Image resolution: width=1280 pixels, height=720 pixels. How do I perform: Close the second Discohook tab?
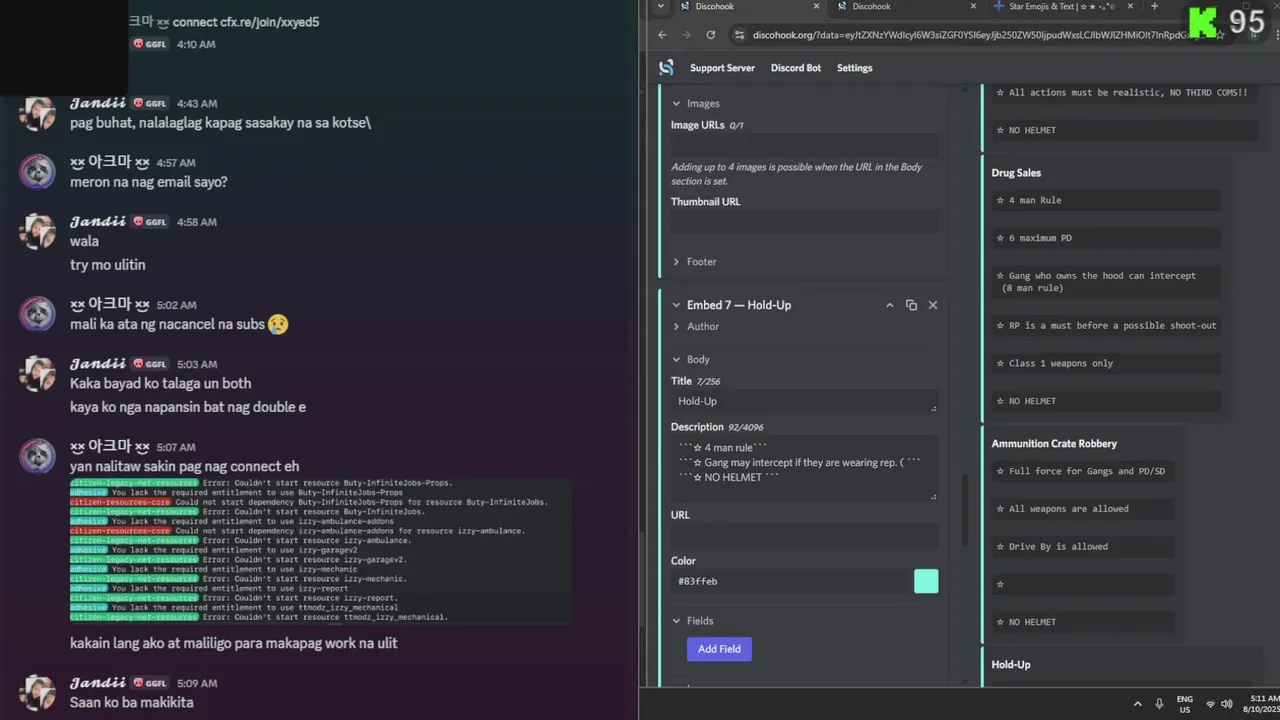tap(973, 6)
